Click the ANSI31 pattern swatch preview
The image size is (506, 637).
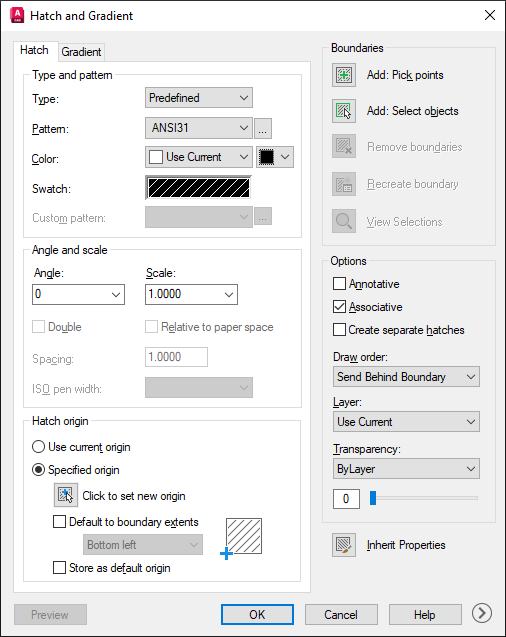pos(199,188)
